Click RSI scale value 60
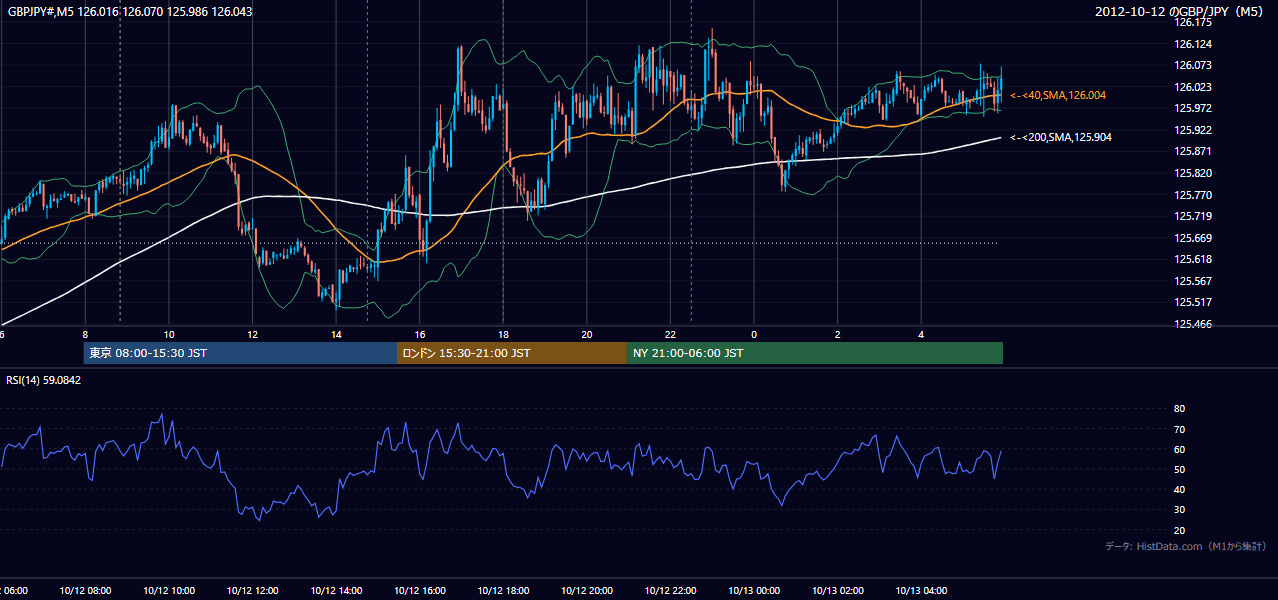Image resolution: width=1278 pixels, height=600 pixels. point(1179,449)
